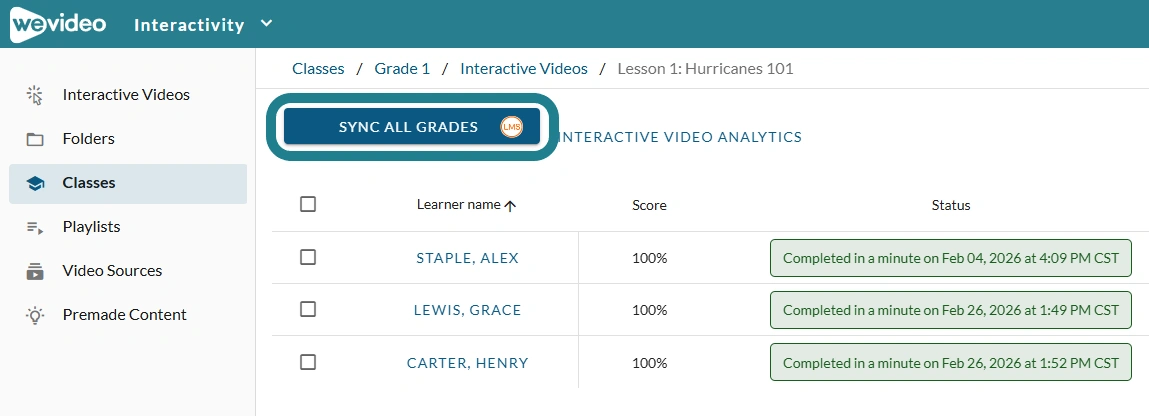This screenshot has width=1149, height=416.
Task: Click the Sync All Grades button
Action: tap(412, 127)
